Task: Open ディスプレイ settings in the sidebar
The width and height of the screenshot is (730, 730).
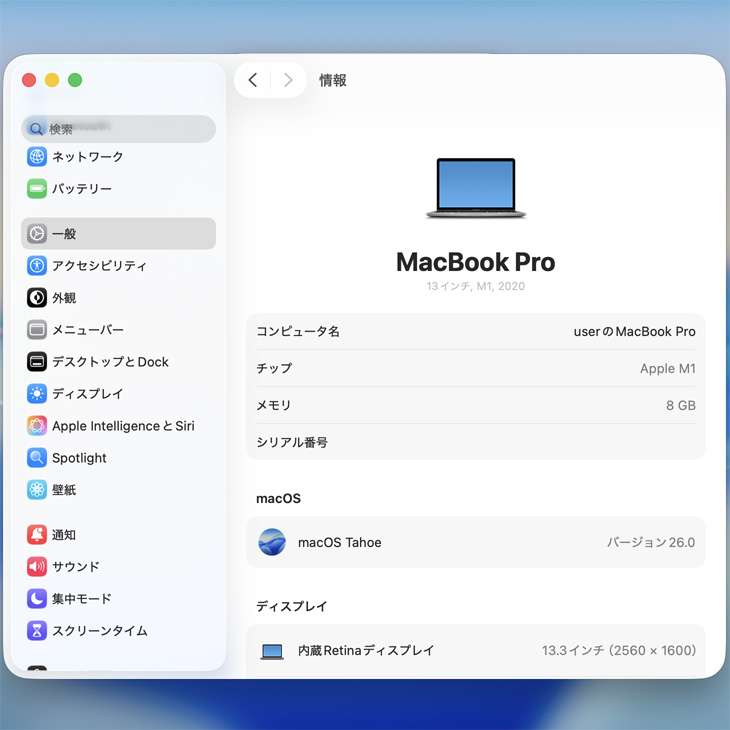Action: (88, 394)
